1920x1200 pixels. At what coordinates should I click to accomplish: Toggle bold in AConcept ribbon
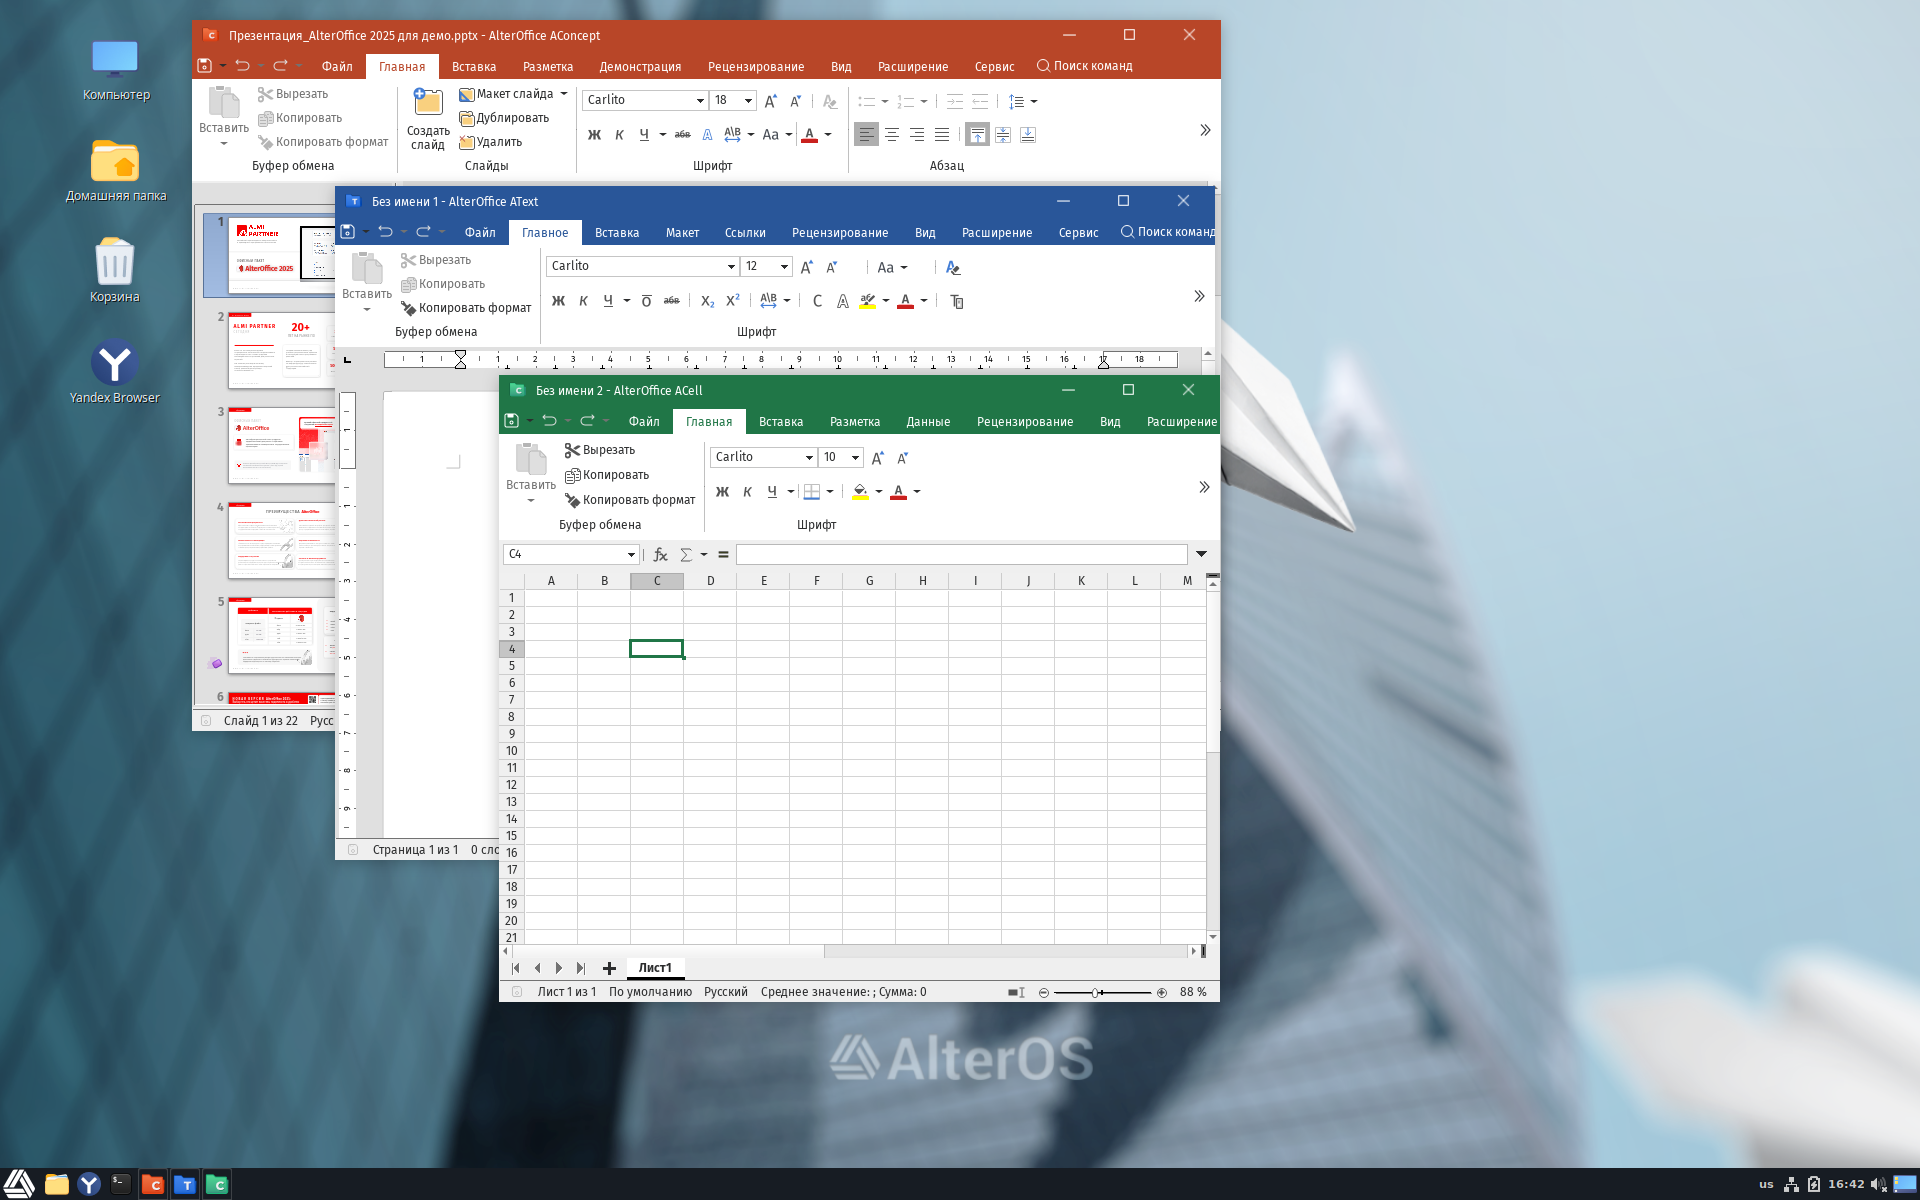[x=594, y=134]
